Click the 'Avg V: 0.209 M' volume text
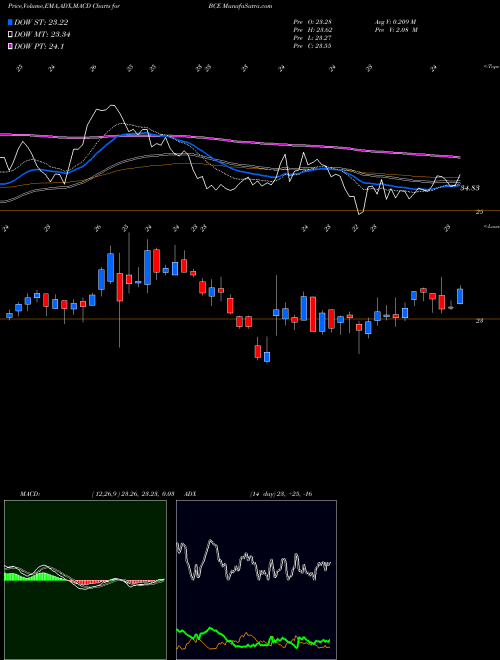 tap(395, 22)
